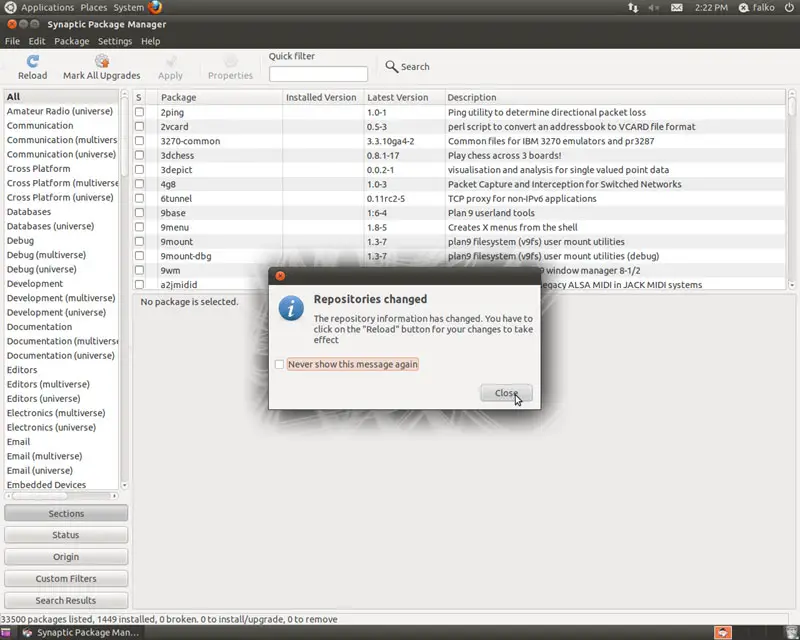Click the Apply toolbar icon
This screenshot has width=800, height=640.
(170, 61)
